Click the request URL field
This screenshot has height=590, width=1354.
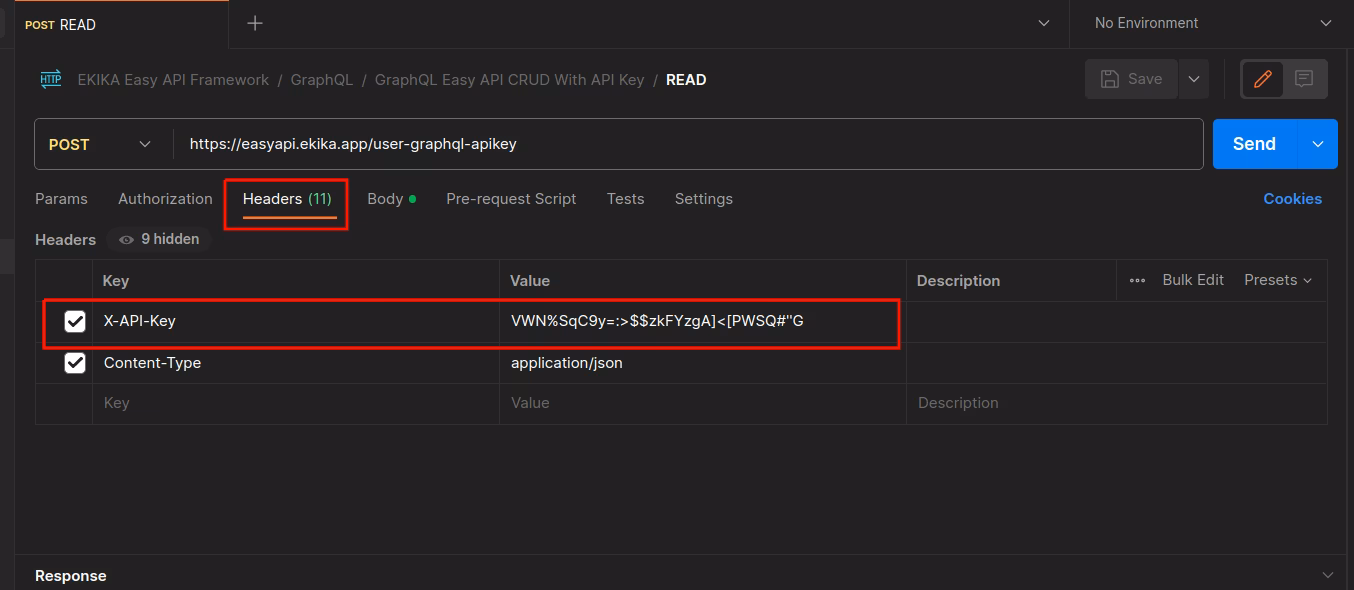pos(688,144)
